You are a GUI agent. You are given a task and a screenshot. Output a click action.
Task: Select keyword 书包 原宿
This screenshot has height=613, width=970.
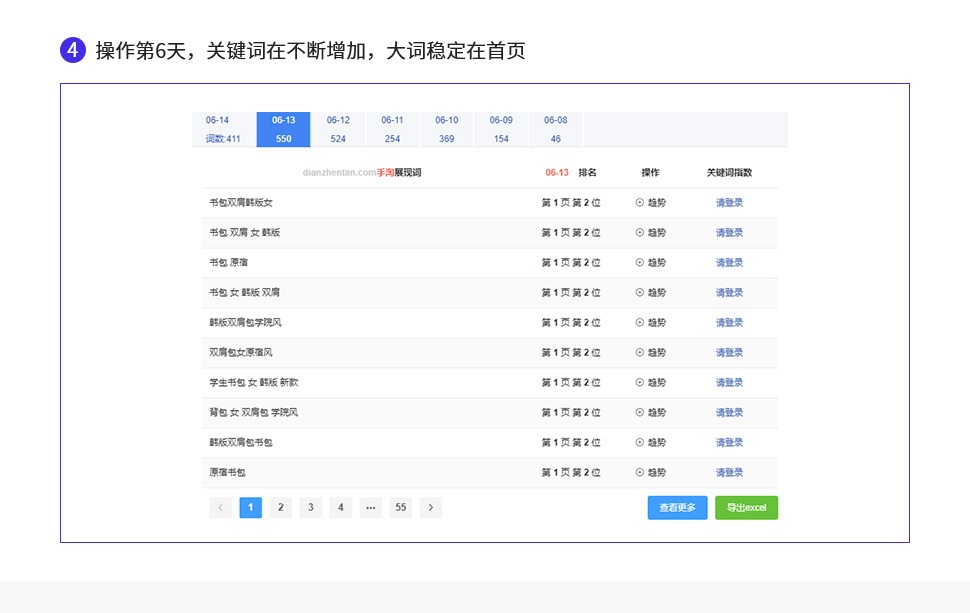tap(228, 262)
